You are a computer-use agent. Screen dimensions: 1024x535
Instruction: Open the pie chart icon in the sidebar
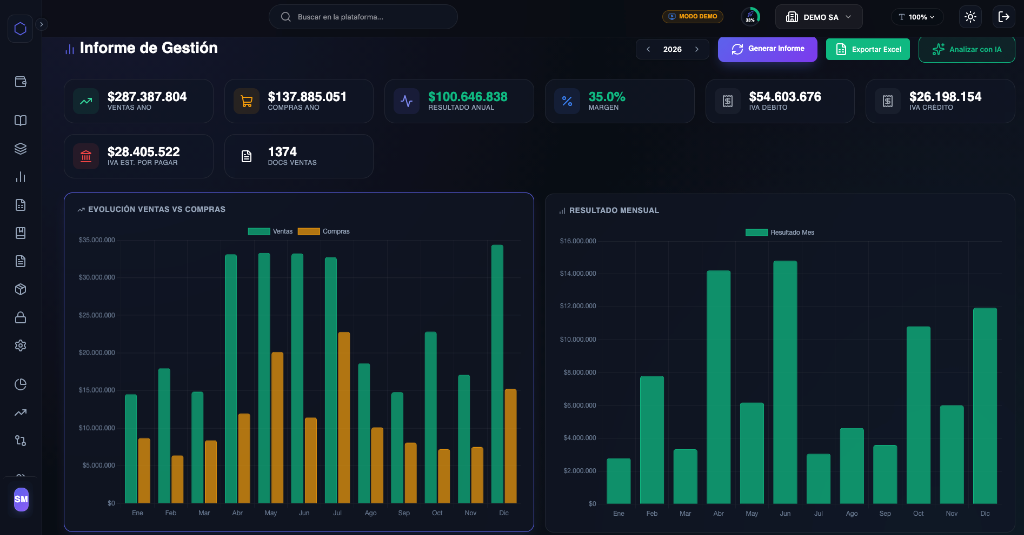pos(20,384)
